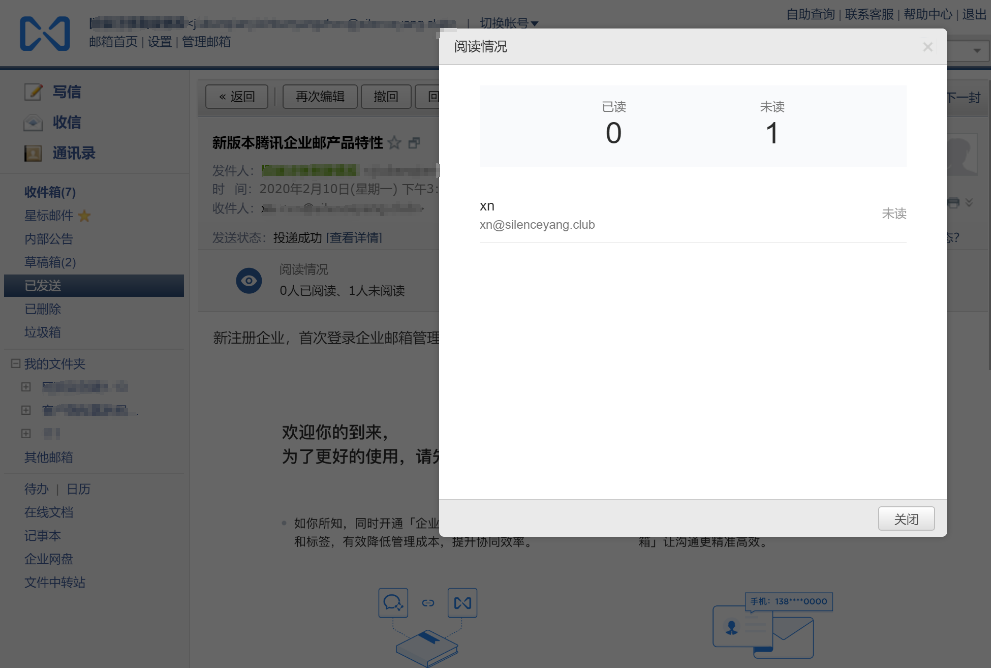Click the 写信 compose icon
This screenshot has height=668, width=991.
point(33,91)
